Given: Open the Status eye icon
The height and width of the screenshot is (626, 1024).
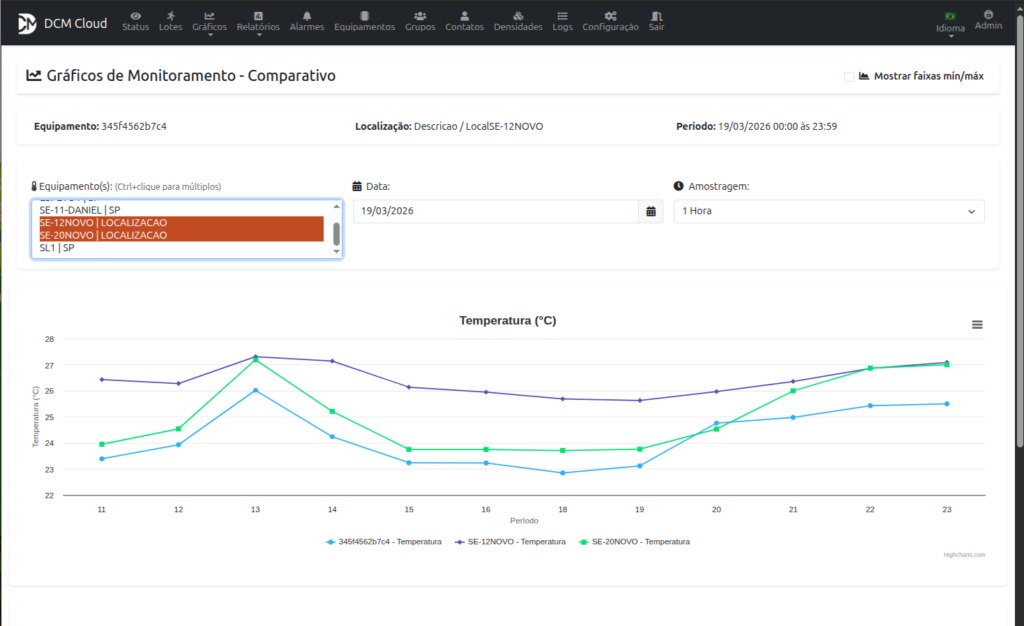Looking at the screenshot, I should [135, 16].
